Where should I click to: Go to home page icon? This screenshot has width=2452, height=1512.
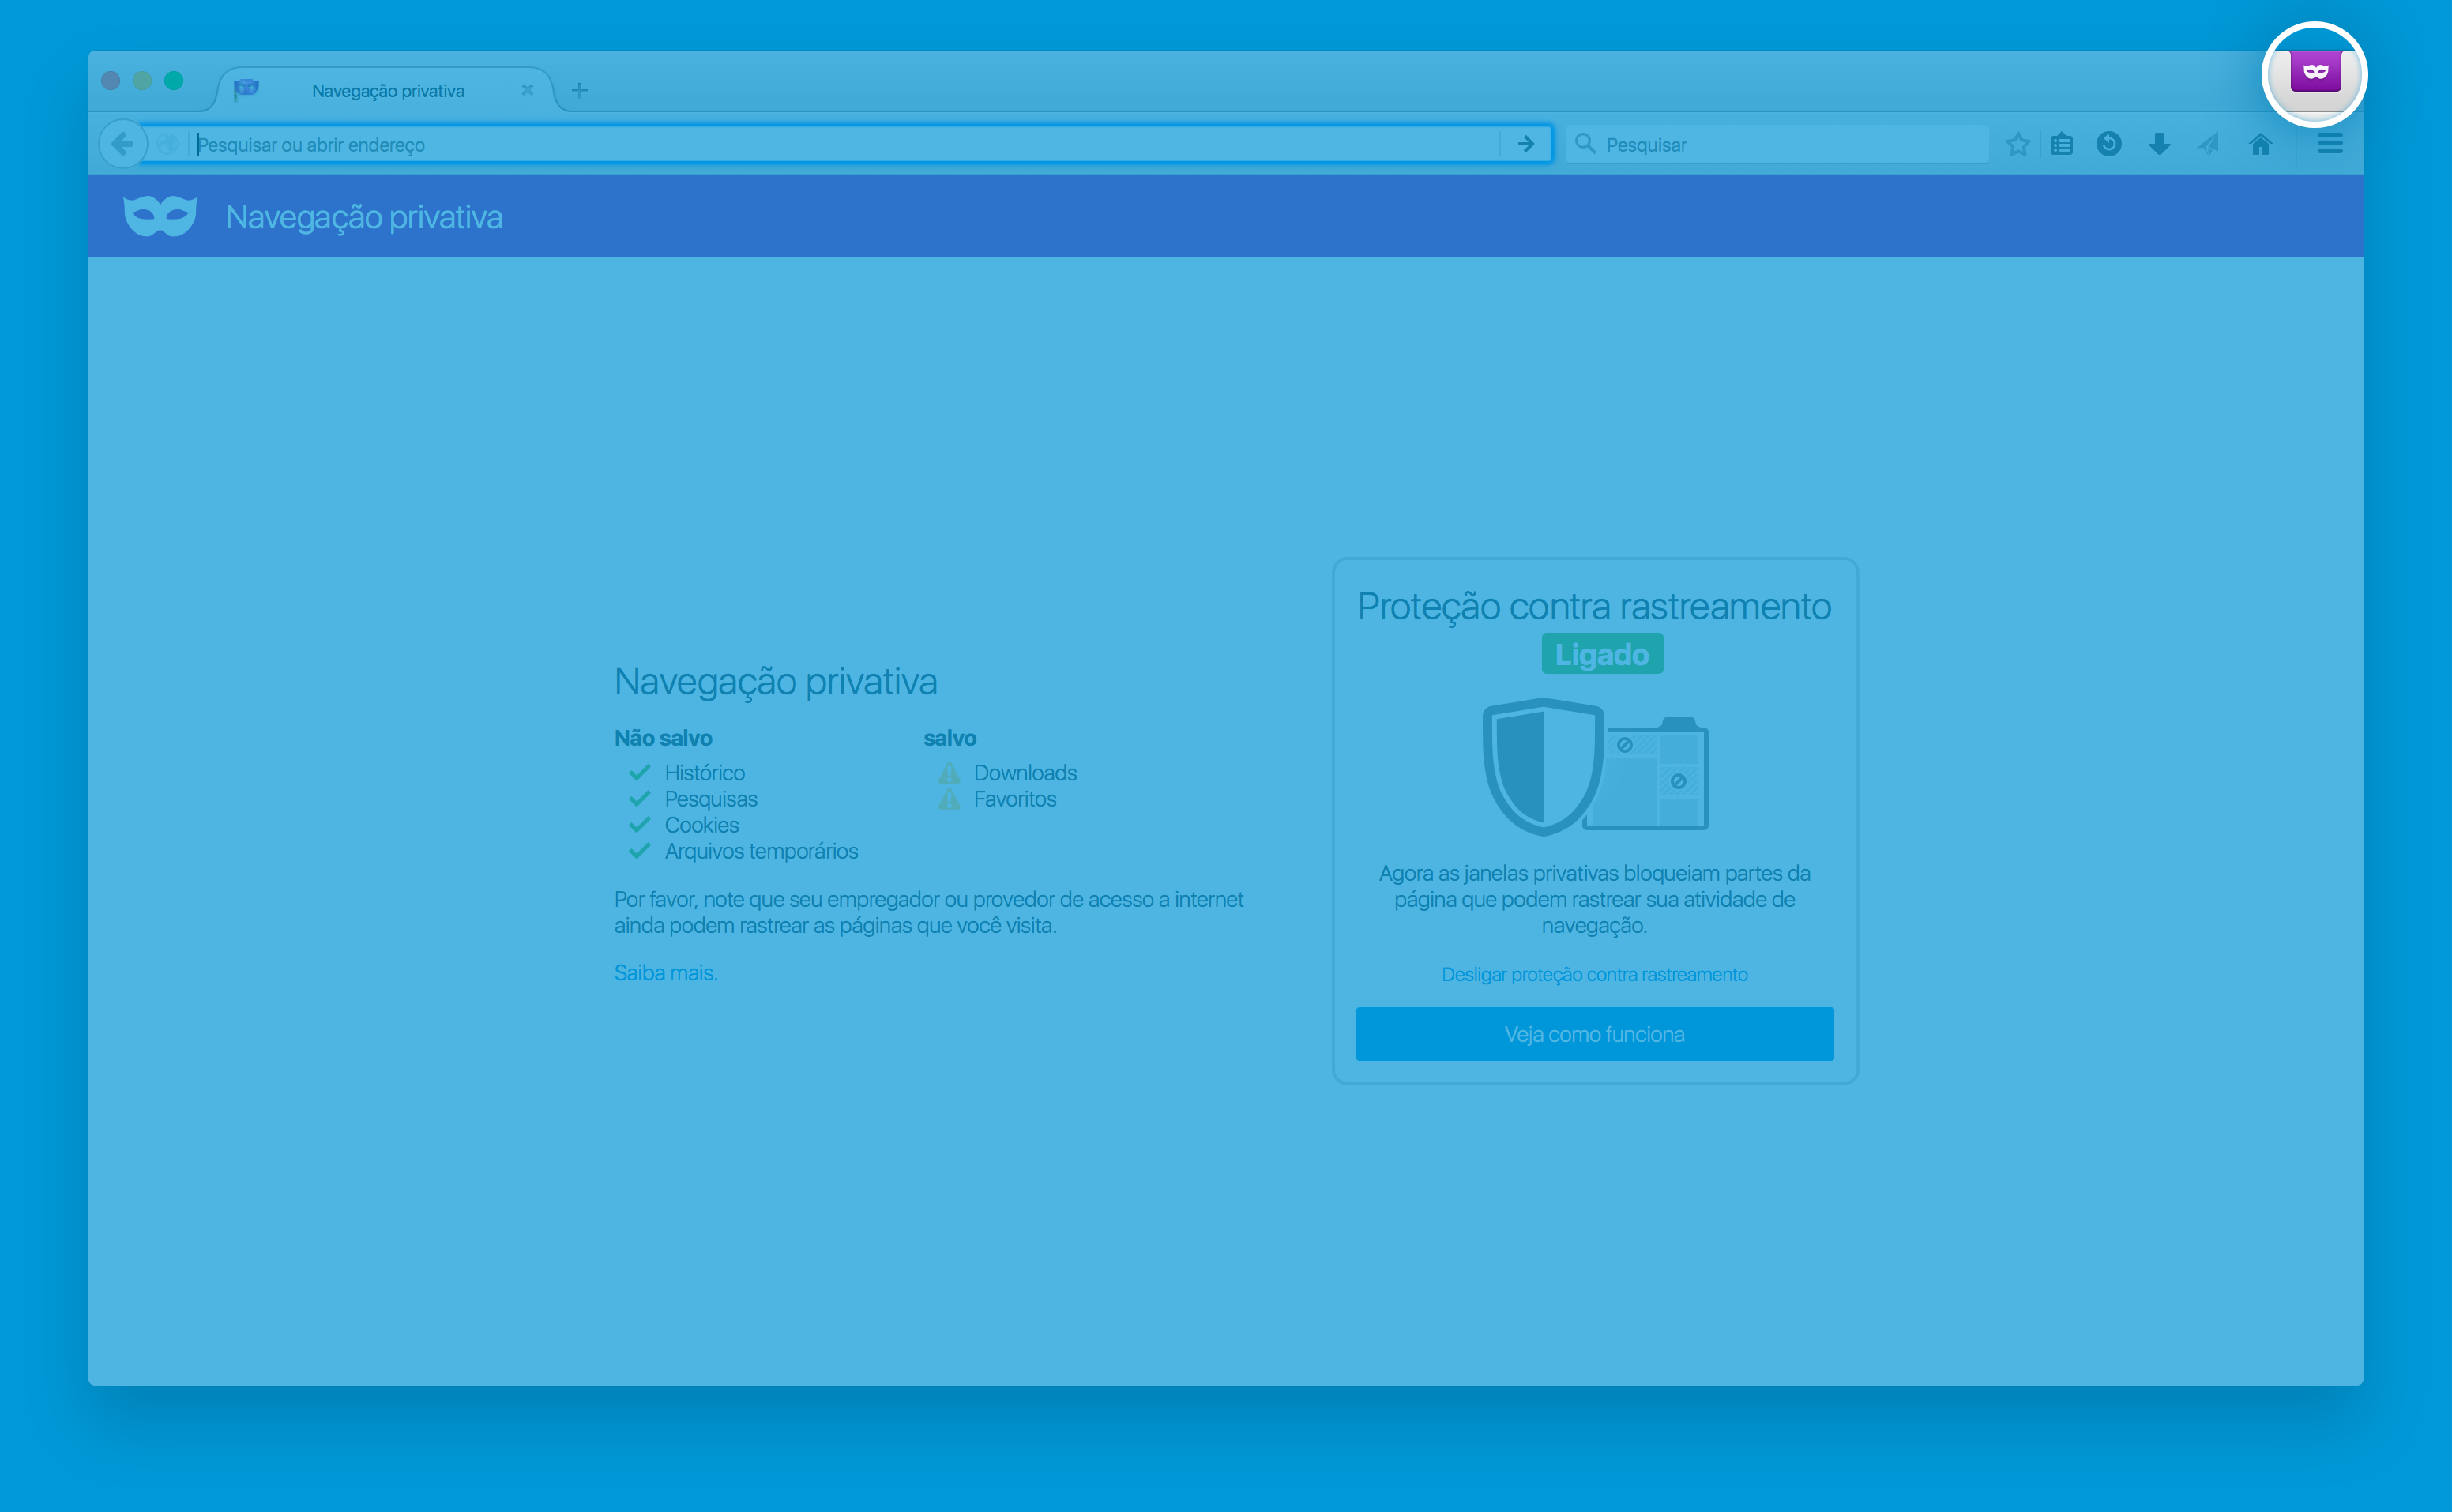(x=2260, y=144)
